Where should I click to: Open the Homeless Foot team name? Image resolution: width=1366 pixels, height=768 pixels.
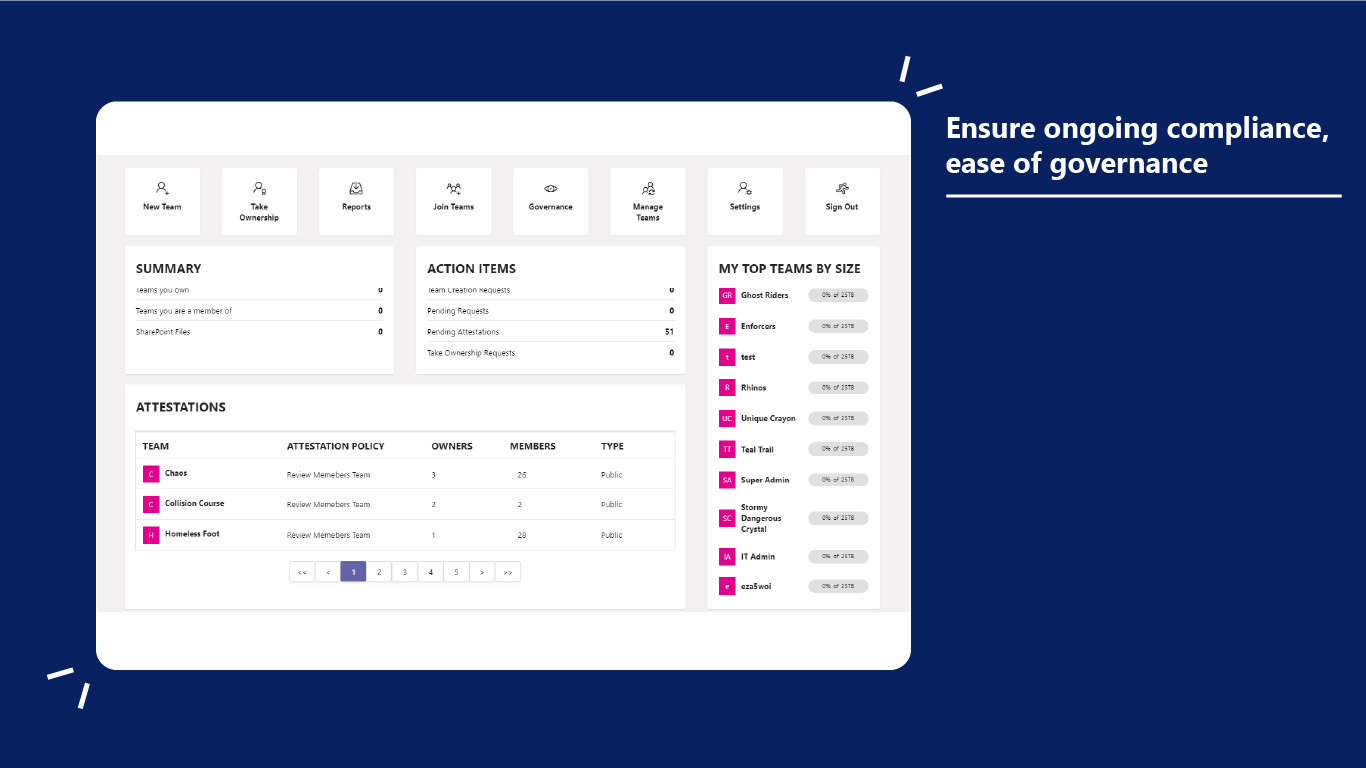tap(192, 534)
